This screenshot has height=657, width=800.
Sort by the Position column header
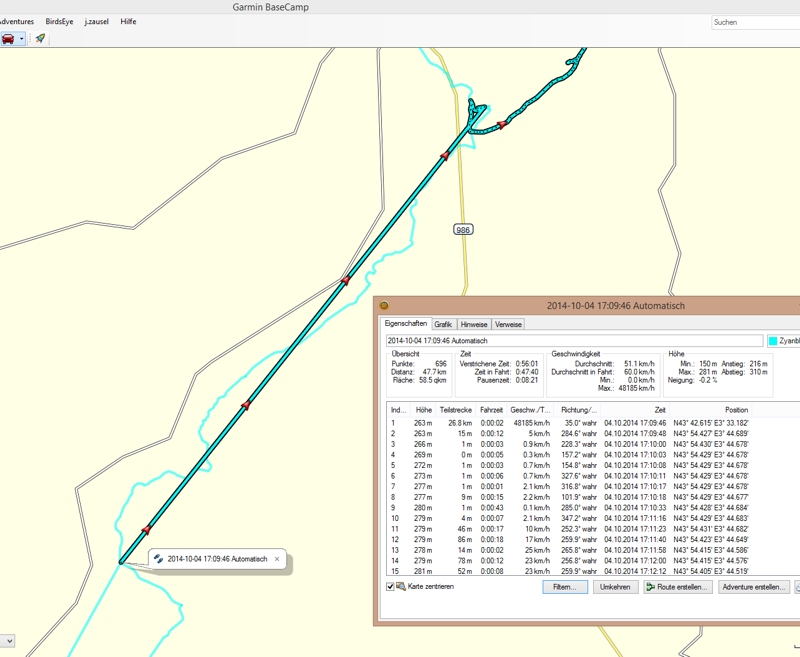[711, 410]
